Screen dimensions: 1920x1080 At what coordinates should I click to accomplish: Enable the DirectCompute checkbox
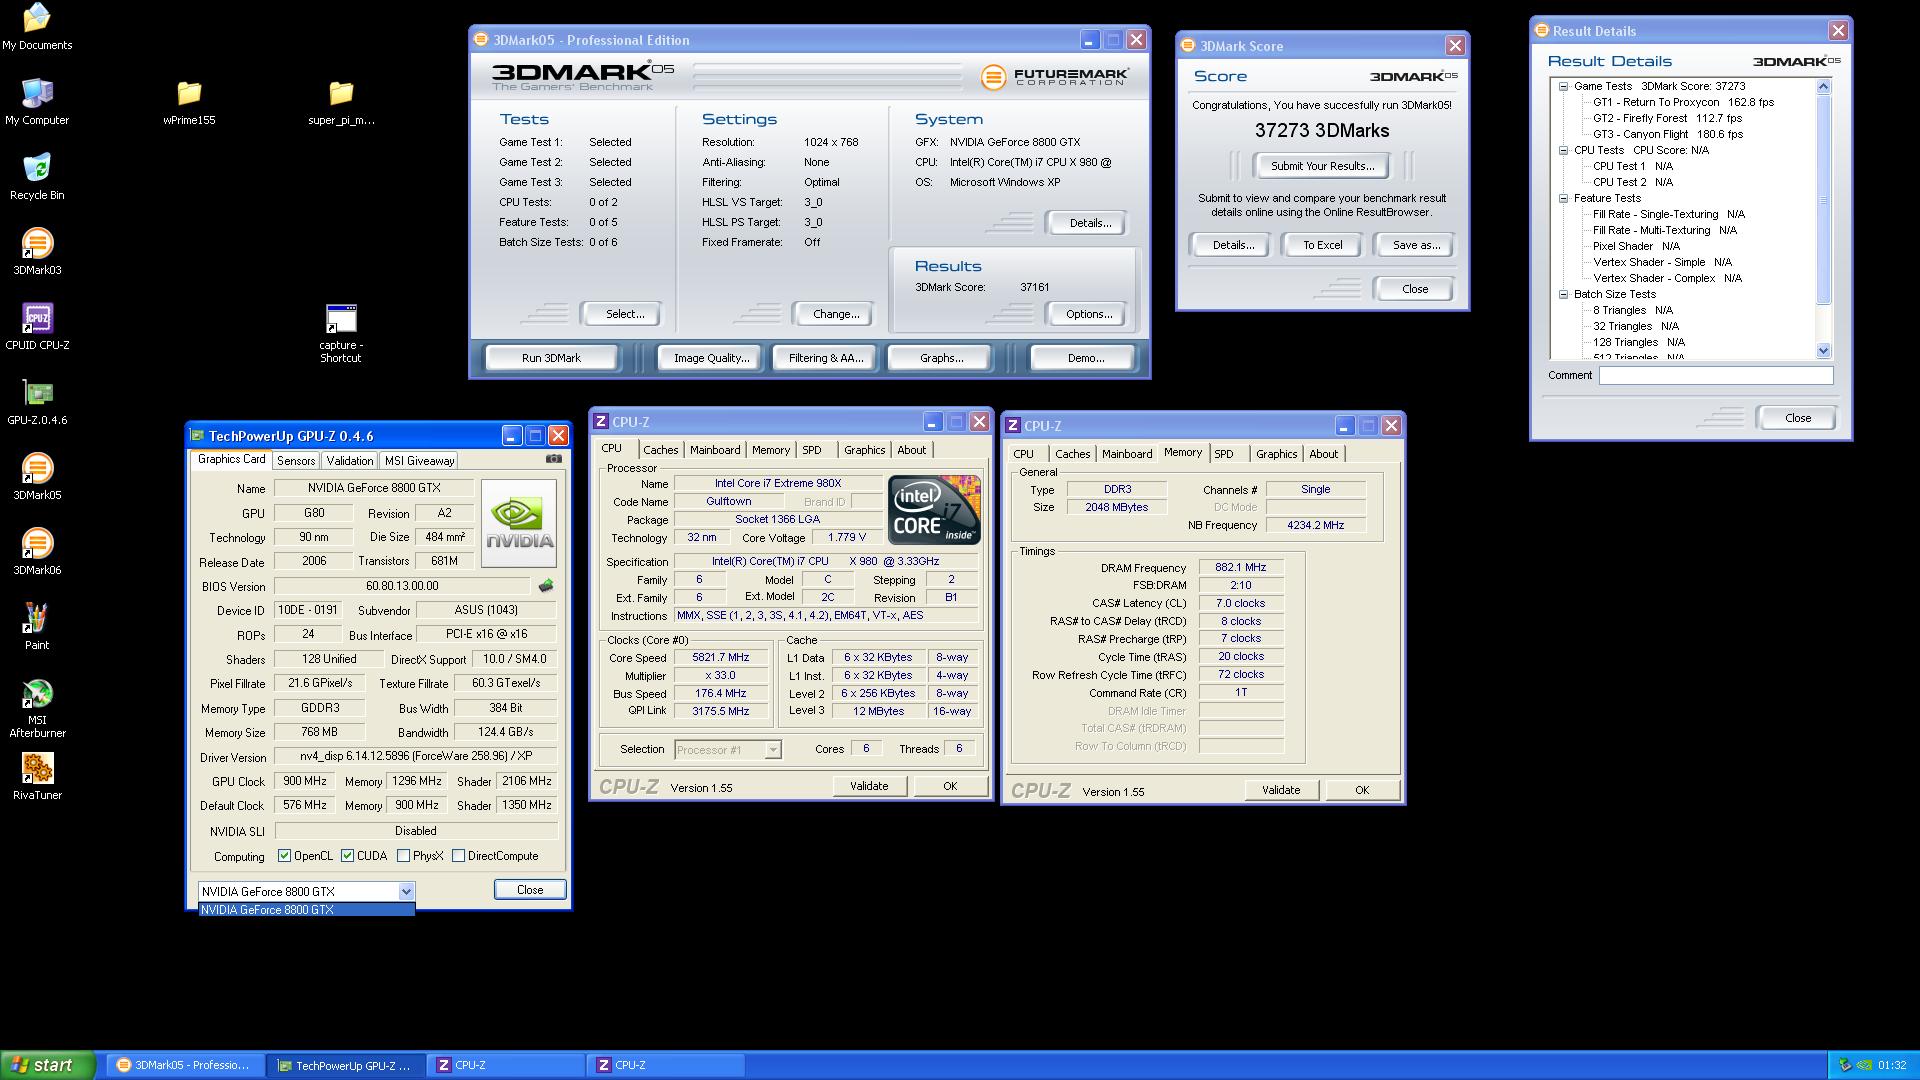pyautogui.click(x=458, y=856)
